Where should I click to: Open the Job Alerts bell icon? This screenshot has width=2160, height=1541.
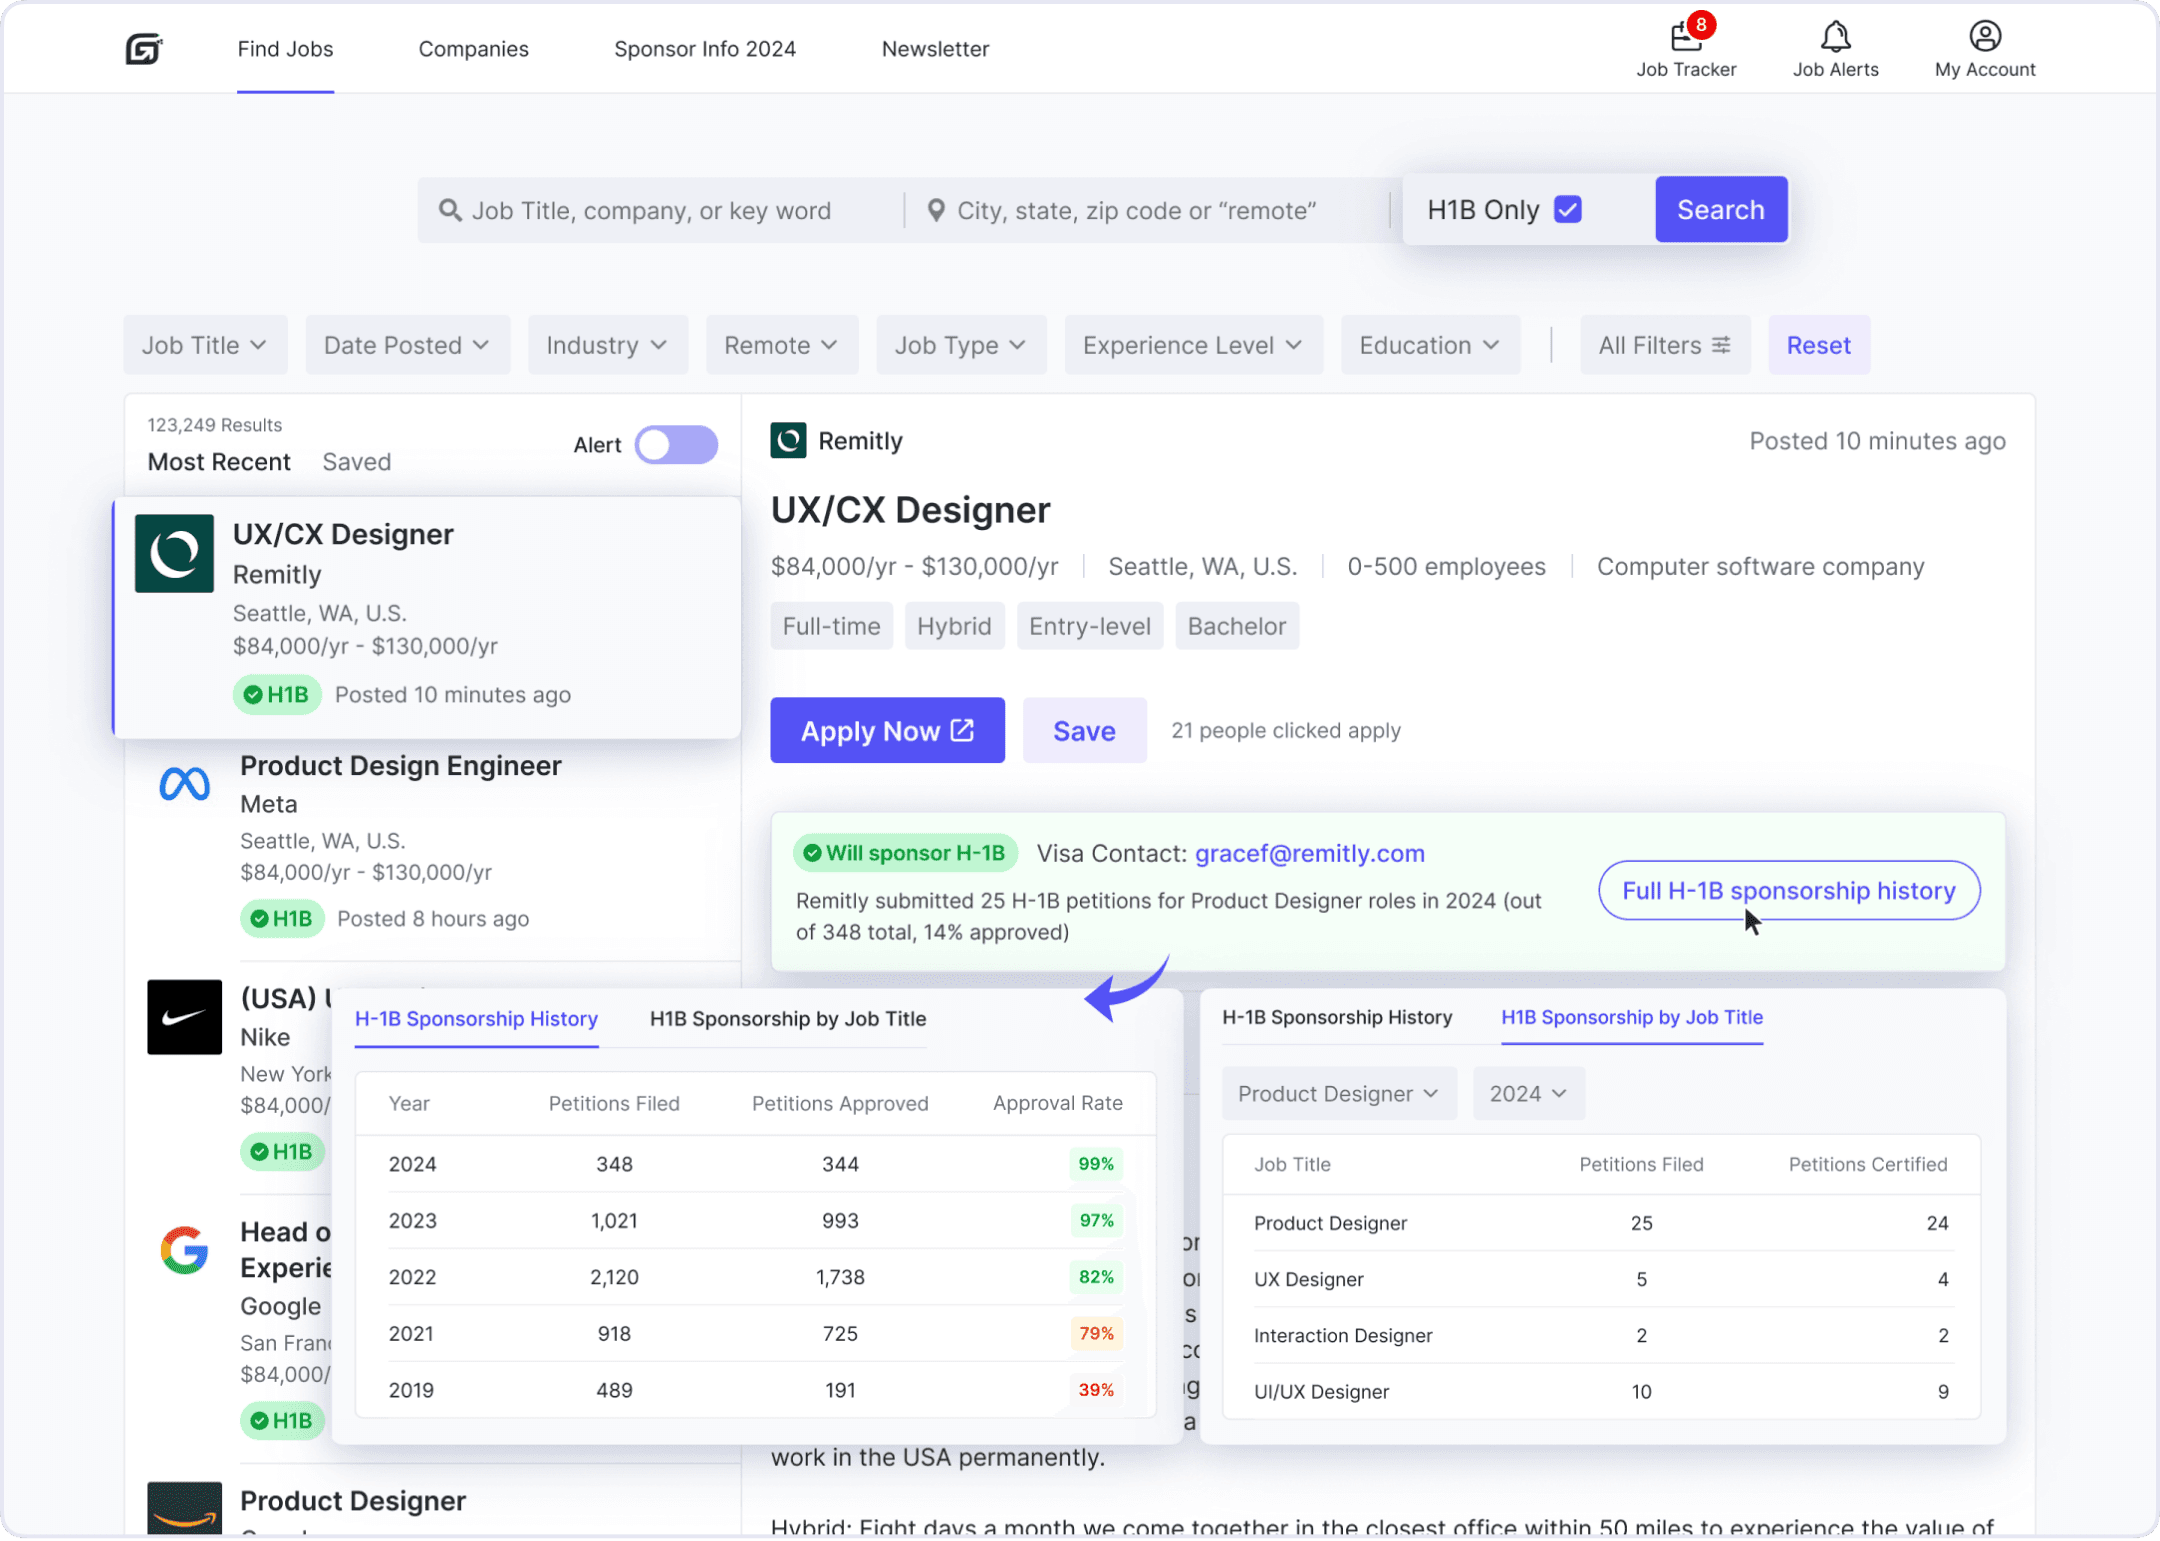[1835, 38]
